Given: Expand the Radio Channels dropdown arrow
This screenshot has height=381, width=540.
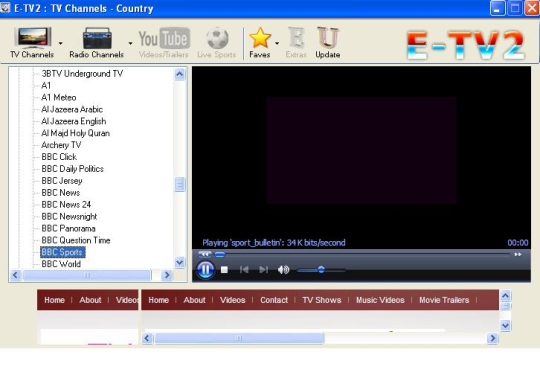Looking at the screenshot, I should (130, 43).
